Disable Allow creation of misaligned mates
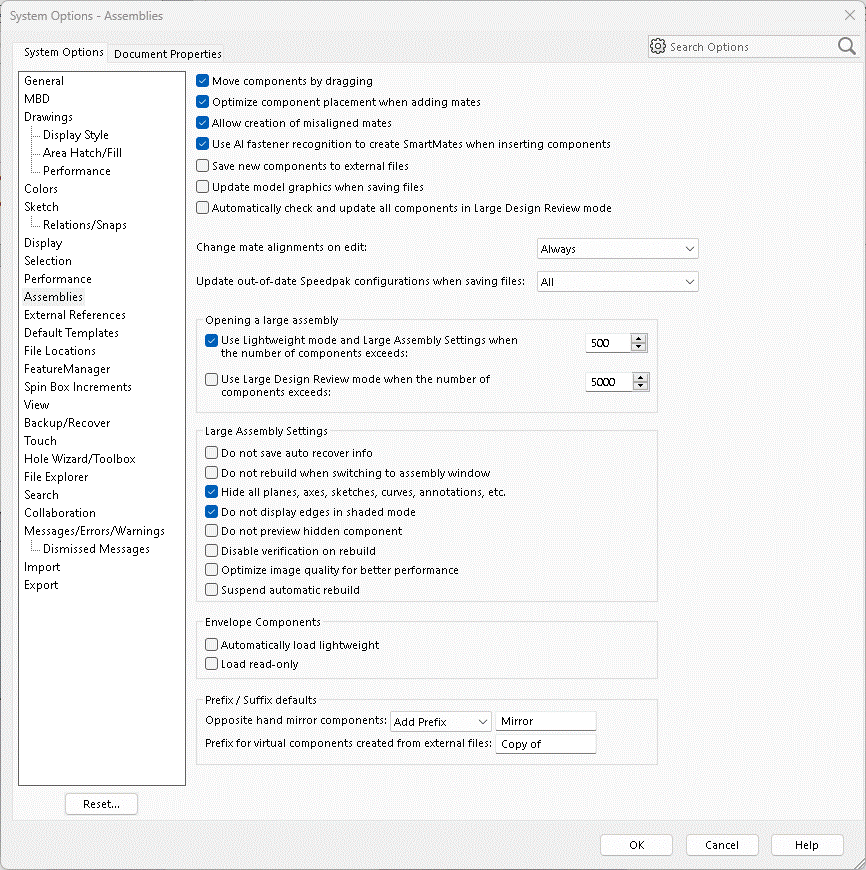The image size is (866, 870). coord(202,123)
